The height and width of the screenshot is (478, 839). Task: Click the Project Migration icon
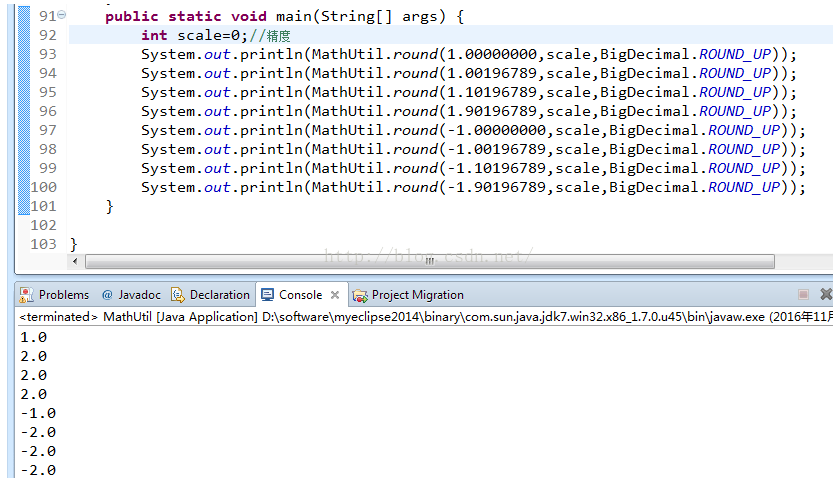360,295
